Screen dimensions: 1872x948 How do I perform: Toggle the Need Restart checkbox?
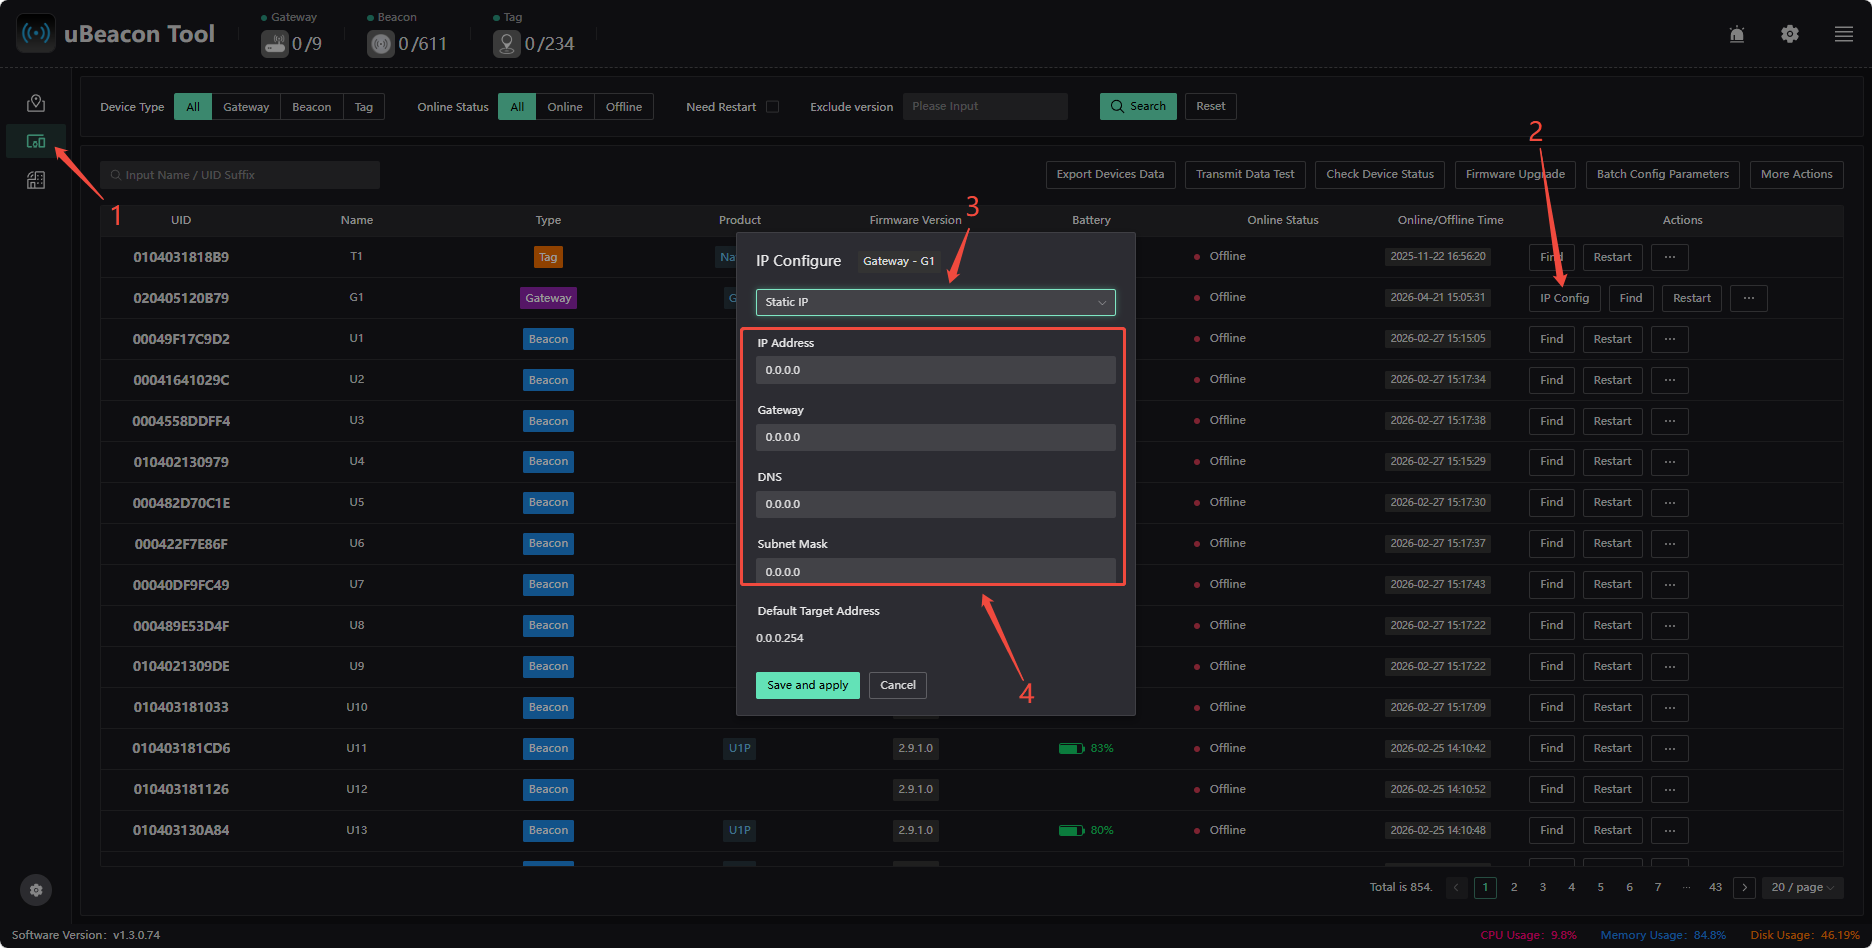coord(772,107)
